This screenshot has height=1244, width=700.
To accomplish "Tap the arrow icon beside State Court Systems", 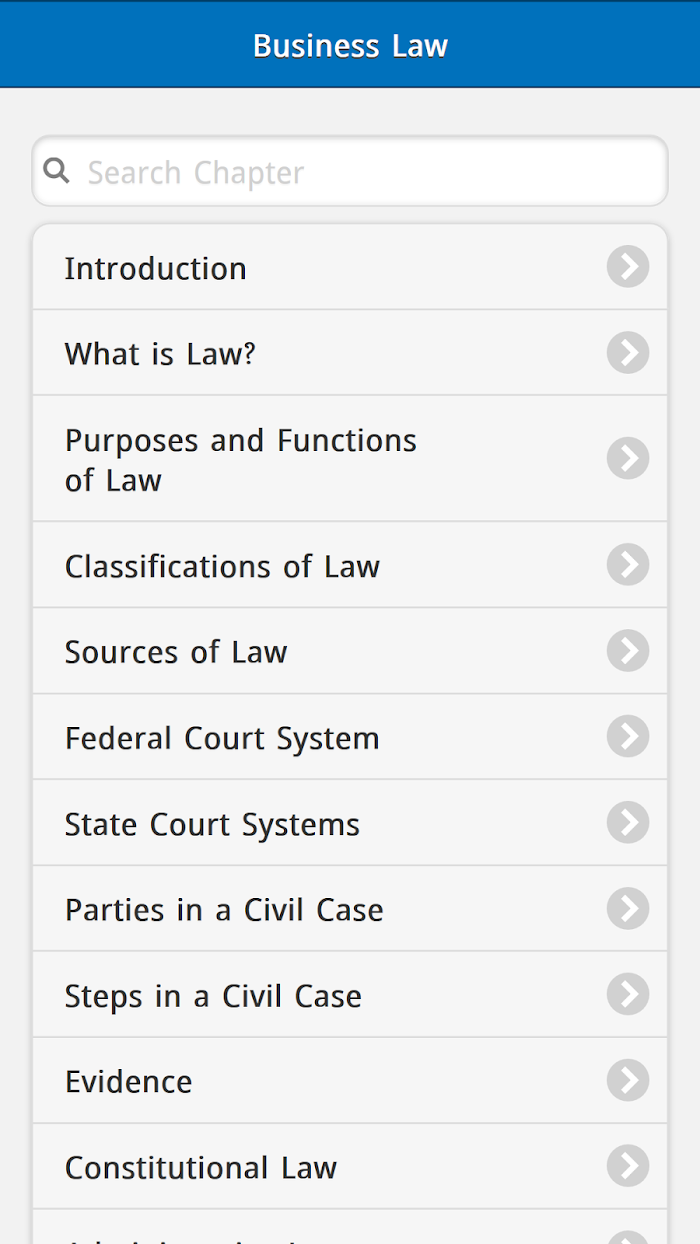I will point(628,823).
